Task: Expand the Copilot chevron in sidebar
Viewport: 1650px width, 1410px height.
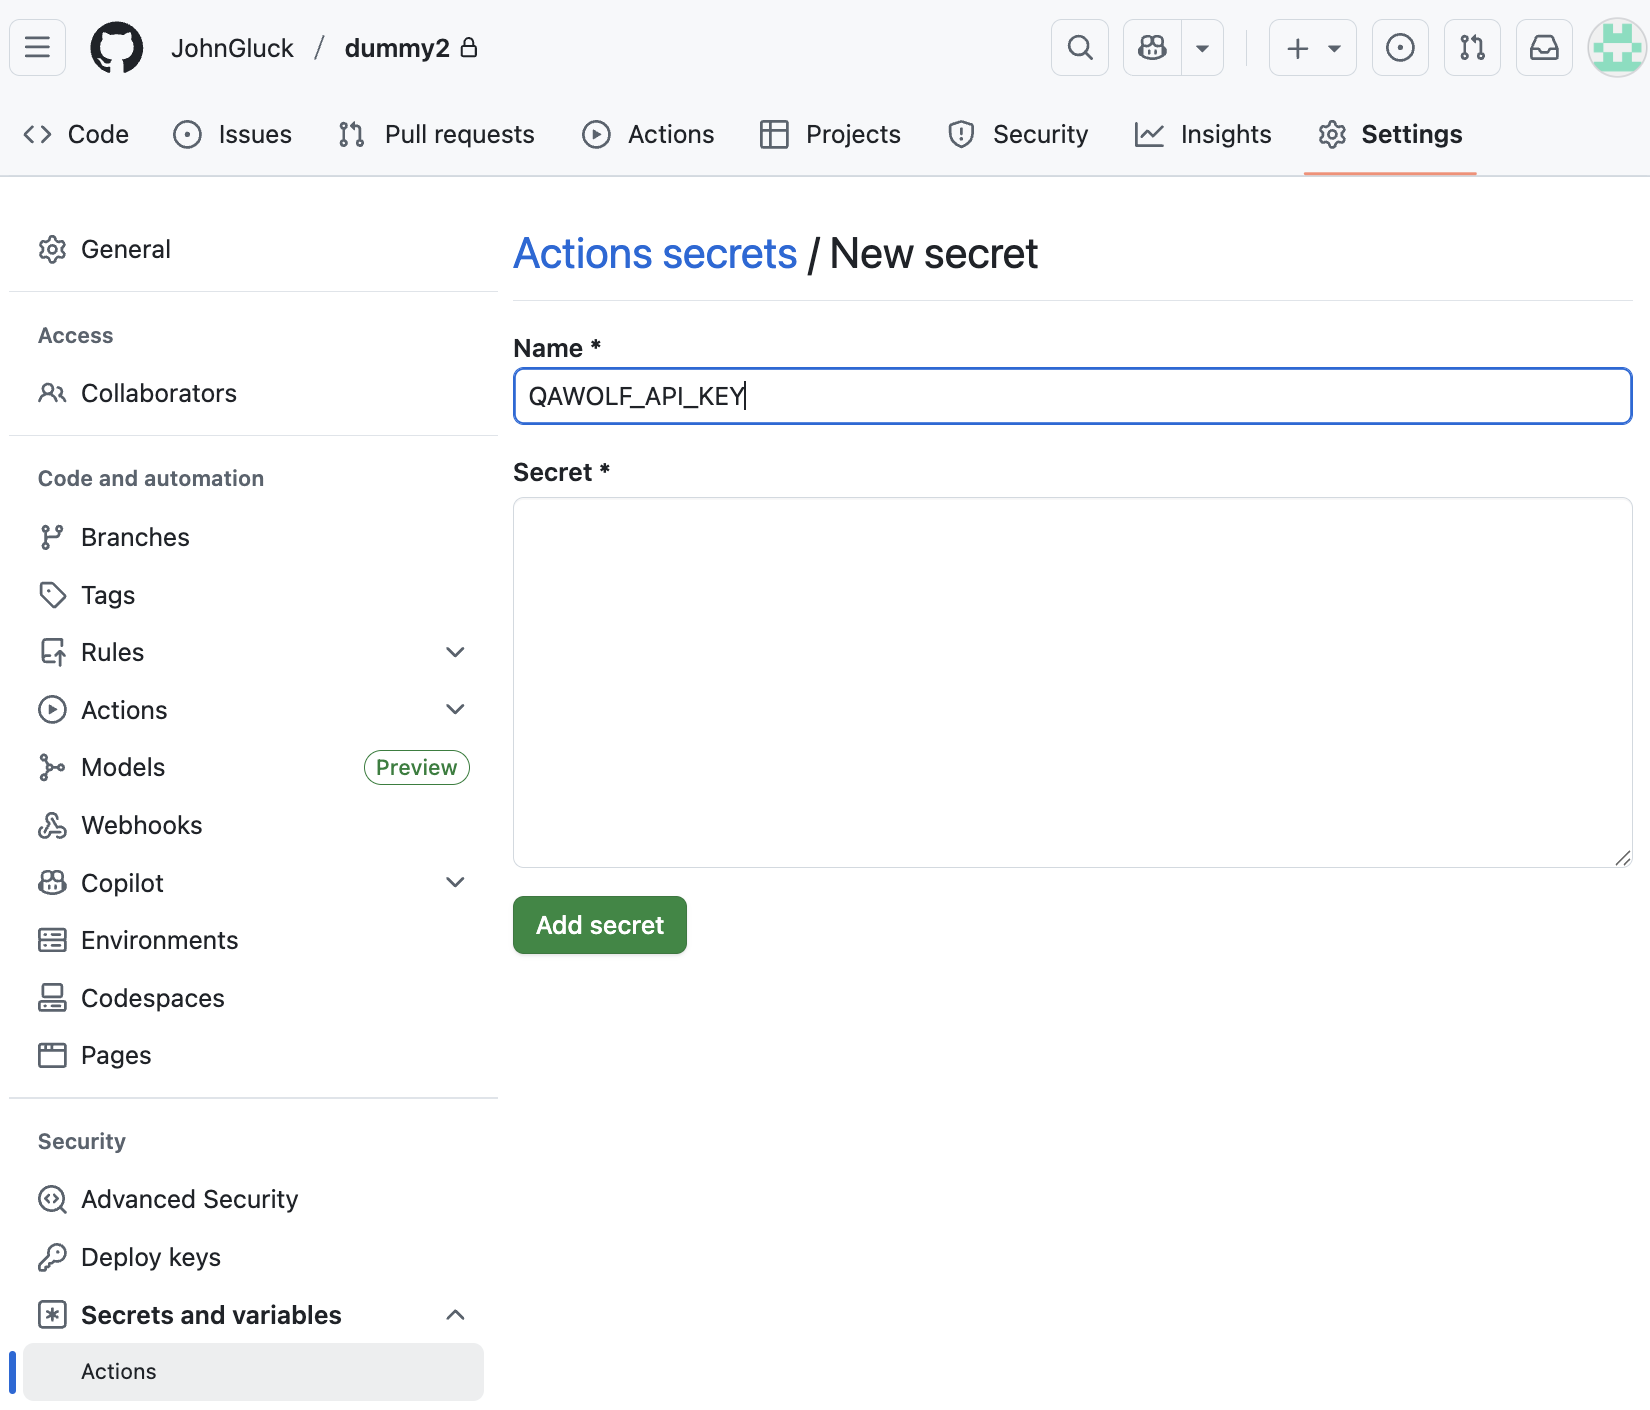Action: [455, 882]
